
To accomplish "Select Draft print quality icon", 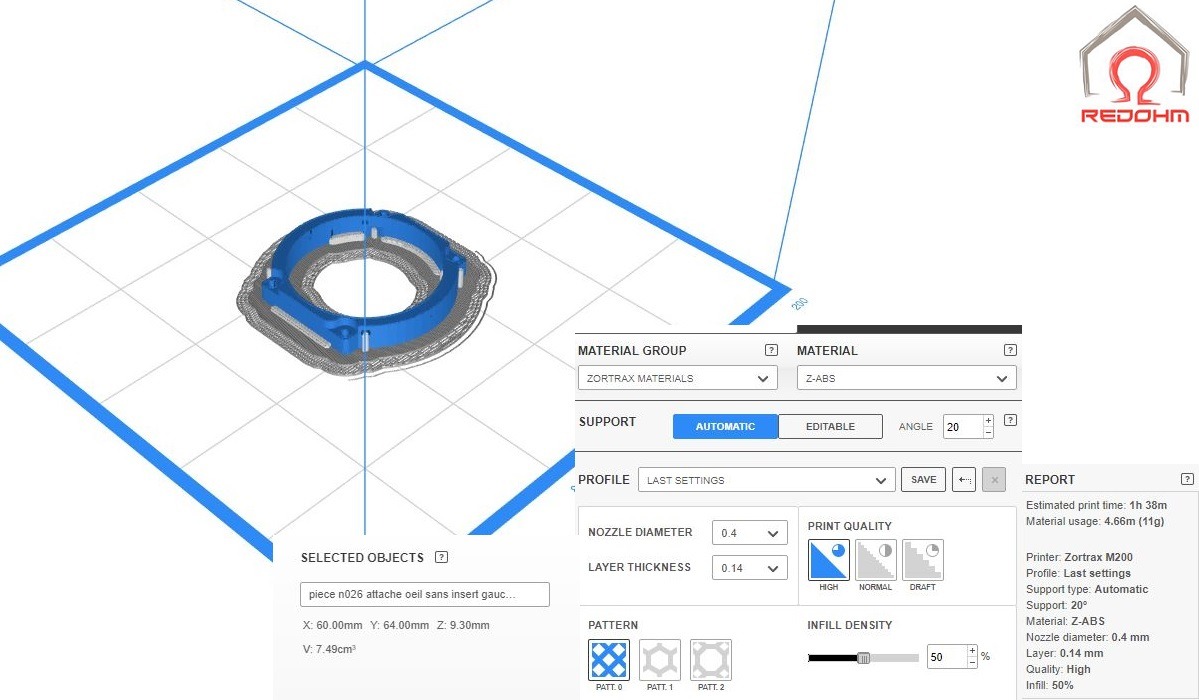I will tap(923, 560).
